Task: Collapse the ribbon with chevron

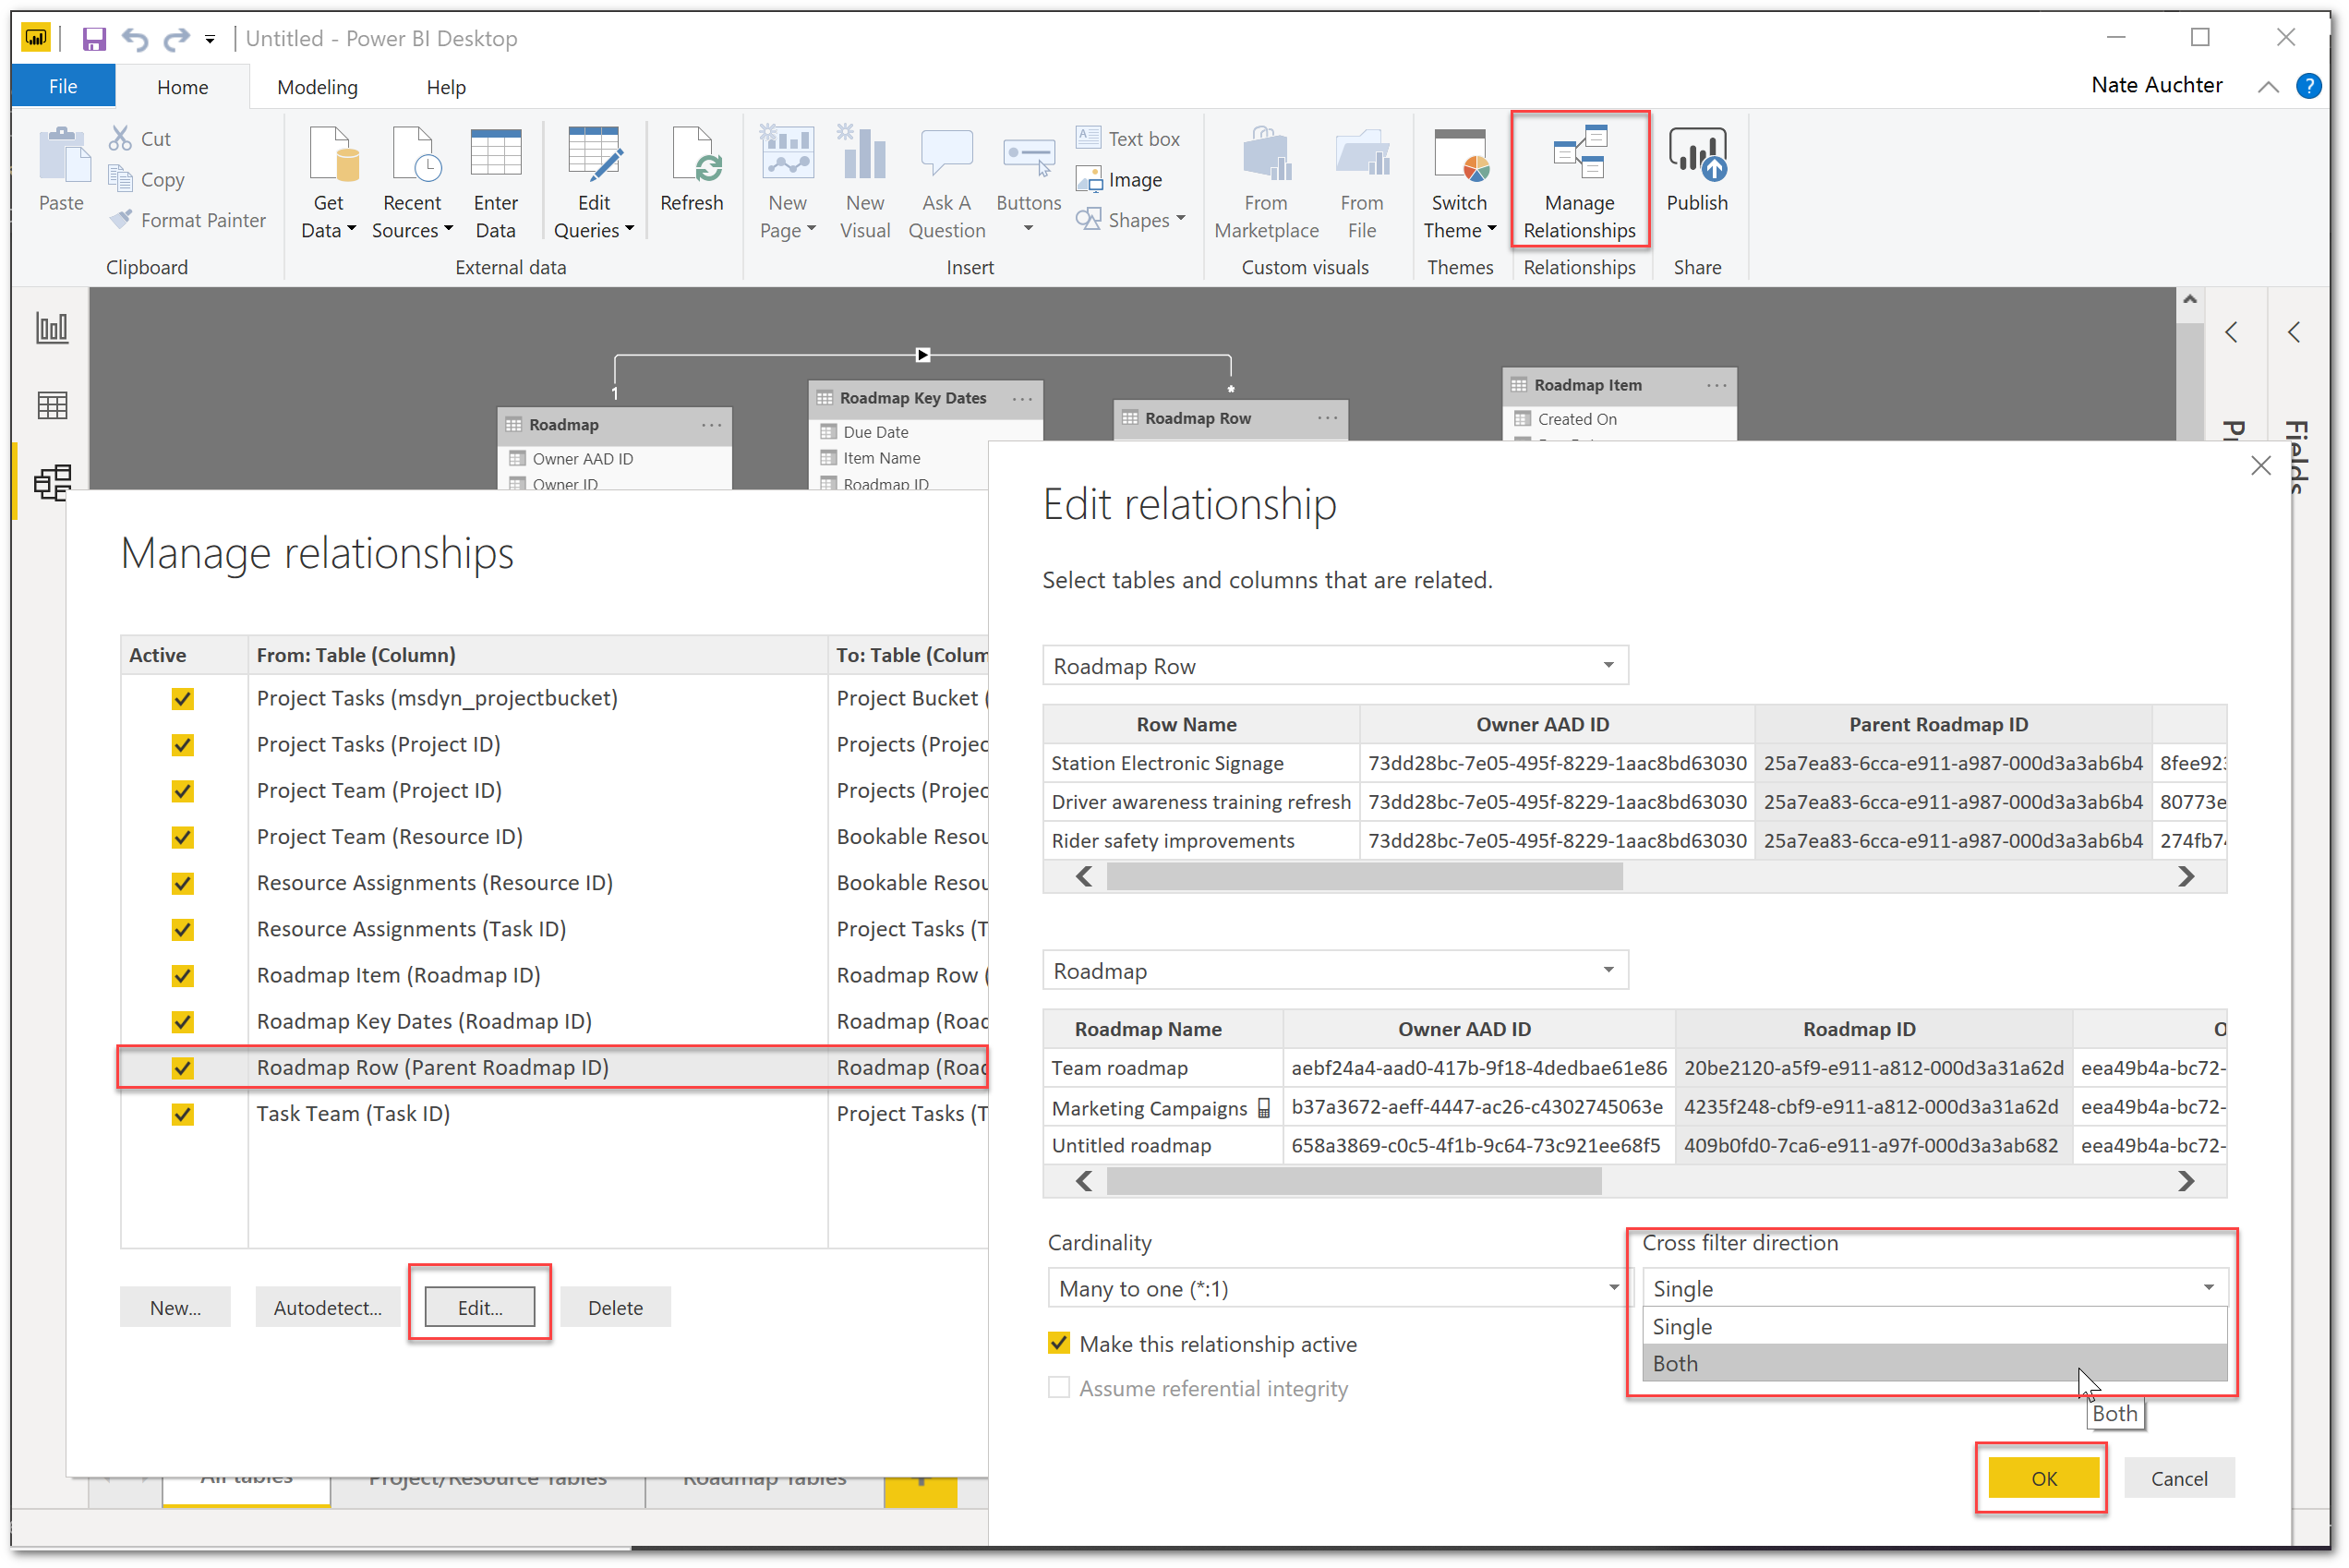Action: coord(2268,87)
